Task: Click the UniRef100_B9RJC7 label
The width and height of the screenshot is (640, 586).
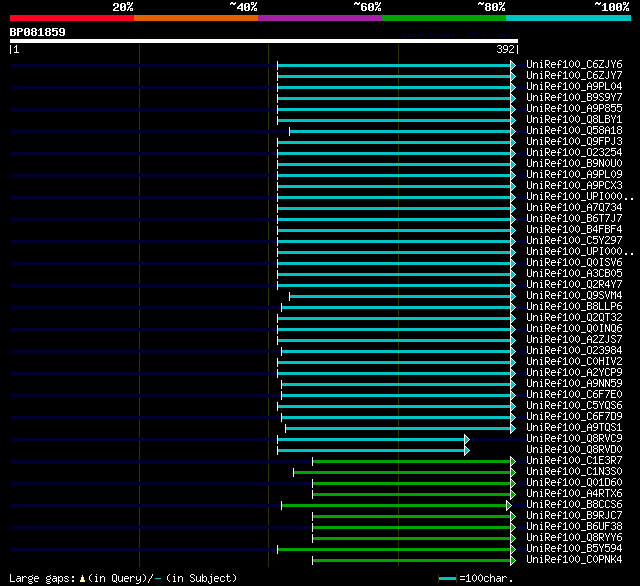Action: 574,516
